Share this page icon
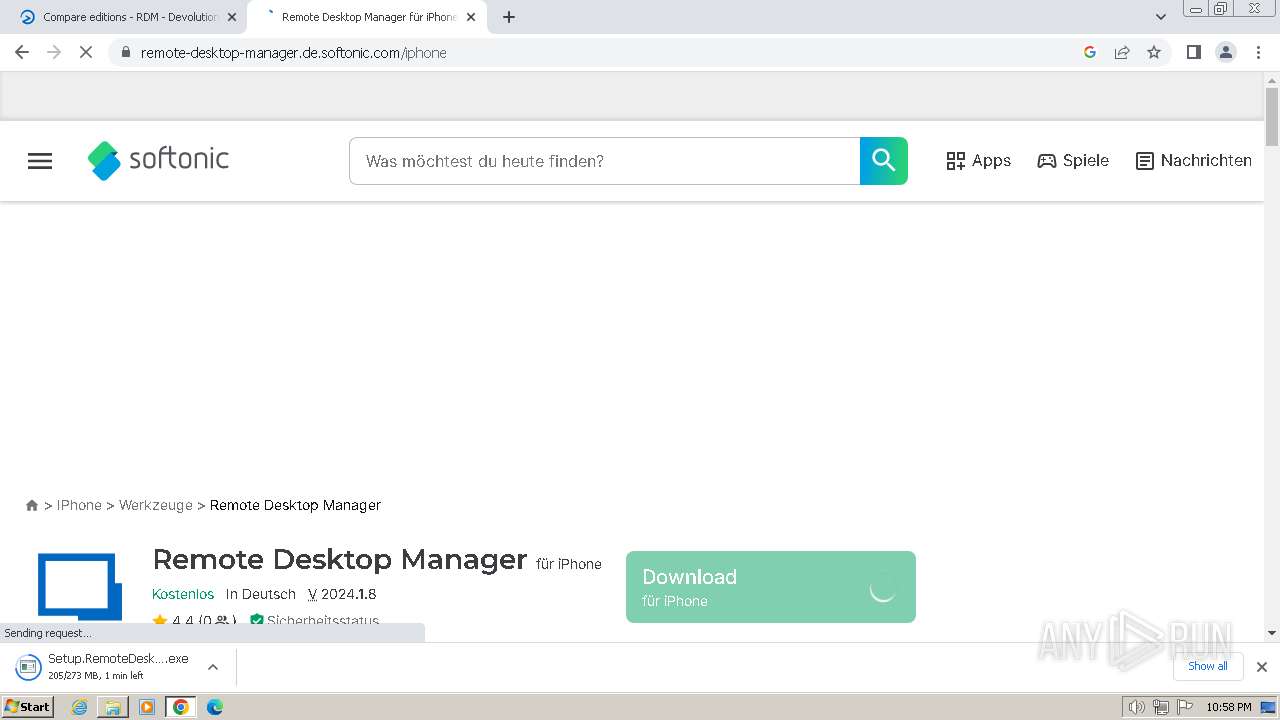 point(1122,52)
